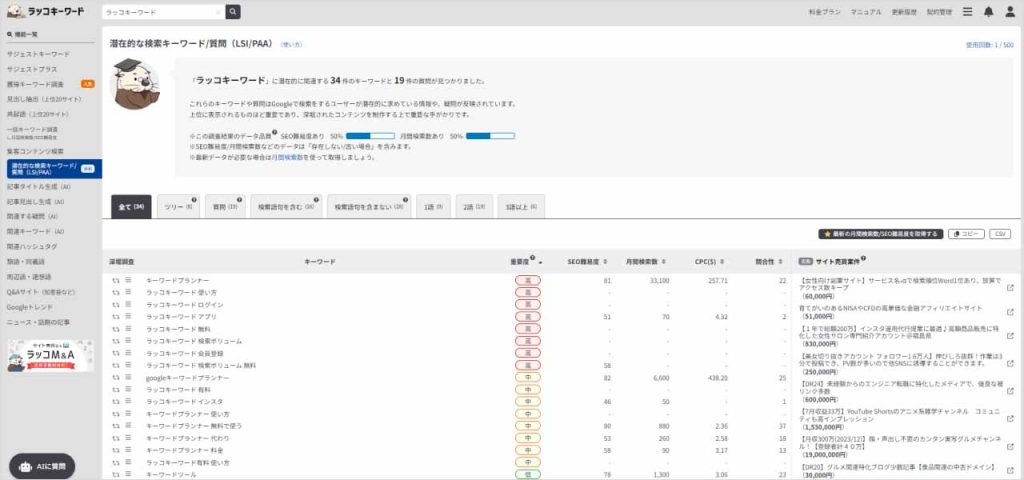Switch to 検索語句を含まない tab
The width and height of the screenshot is (1024, 480).
pyautogui.click(x=369, y=206)
